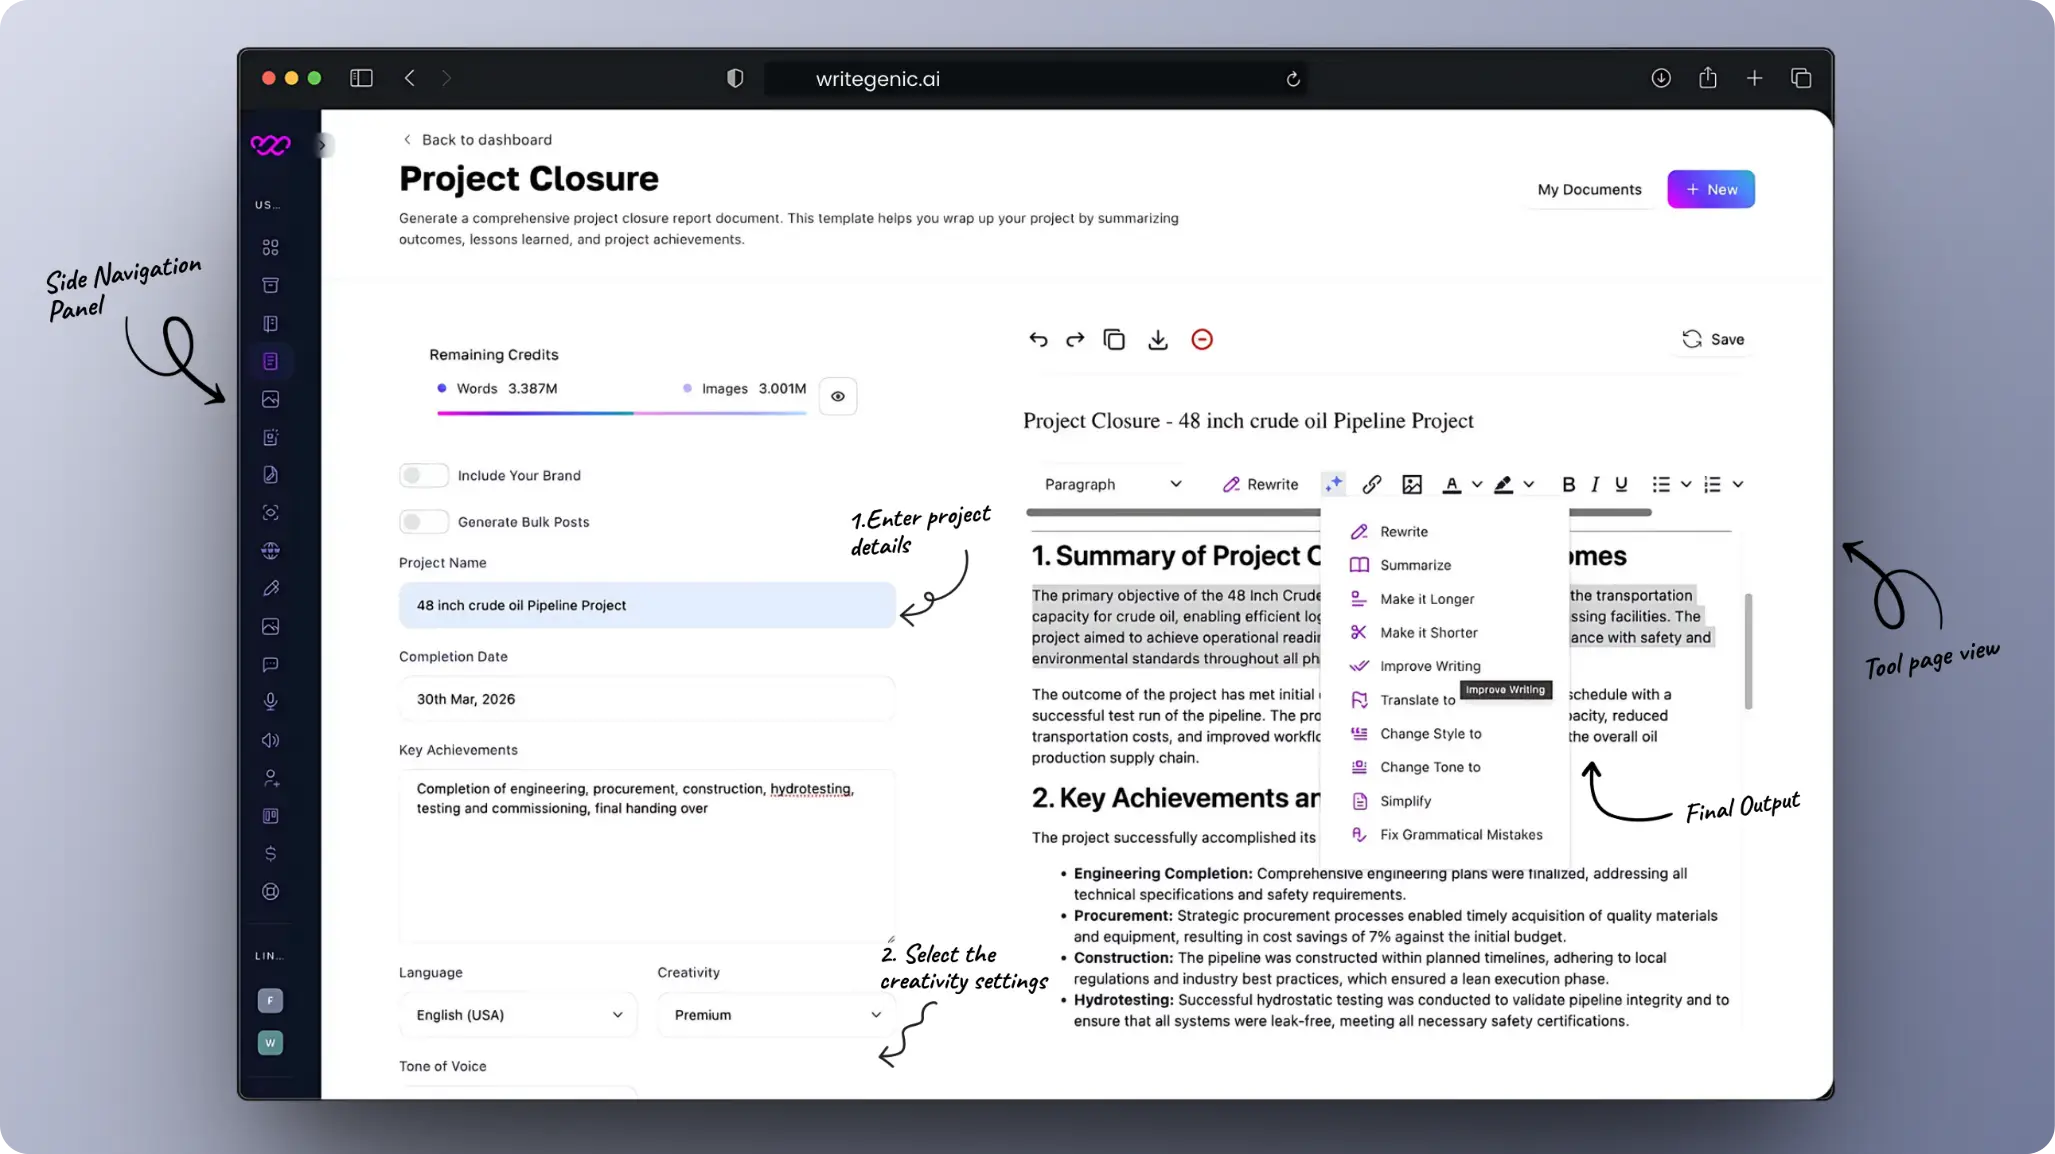Image resolution: width=2055 pixels, height=1154 pixels.
Task: Open a new browser tab
Action: pyautogui.click(x=1754, y=78)
